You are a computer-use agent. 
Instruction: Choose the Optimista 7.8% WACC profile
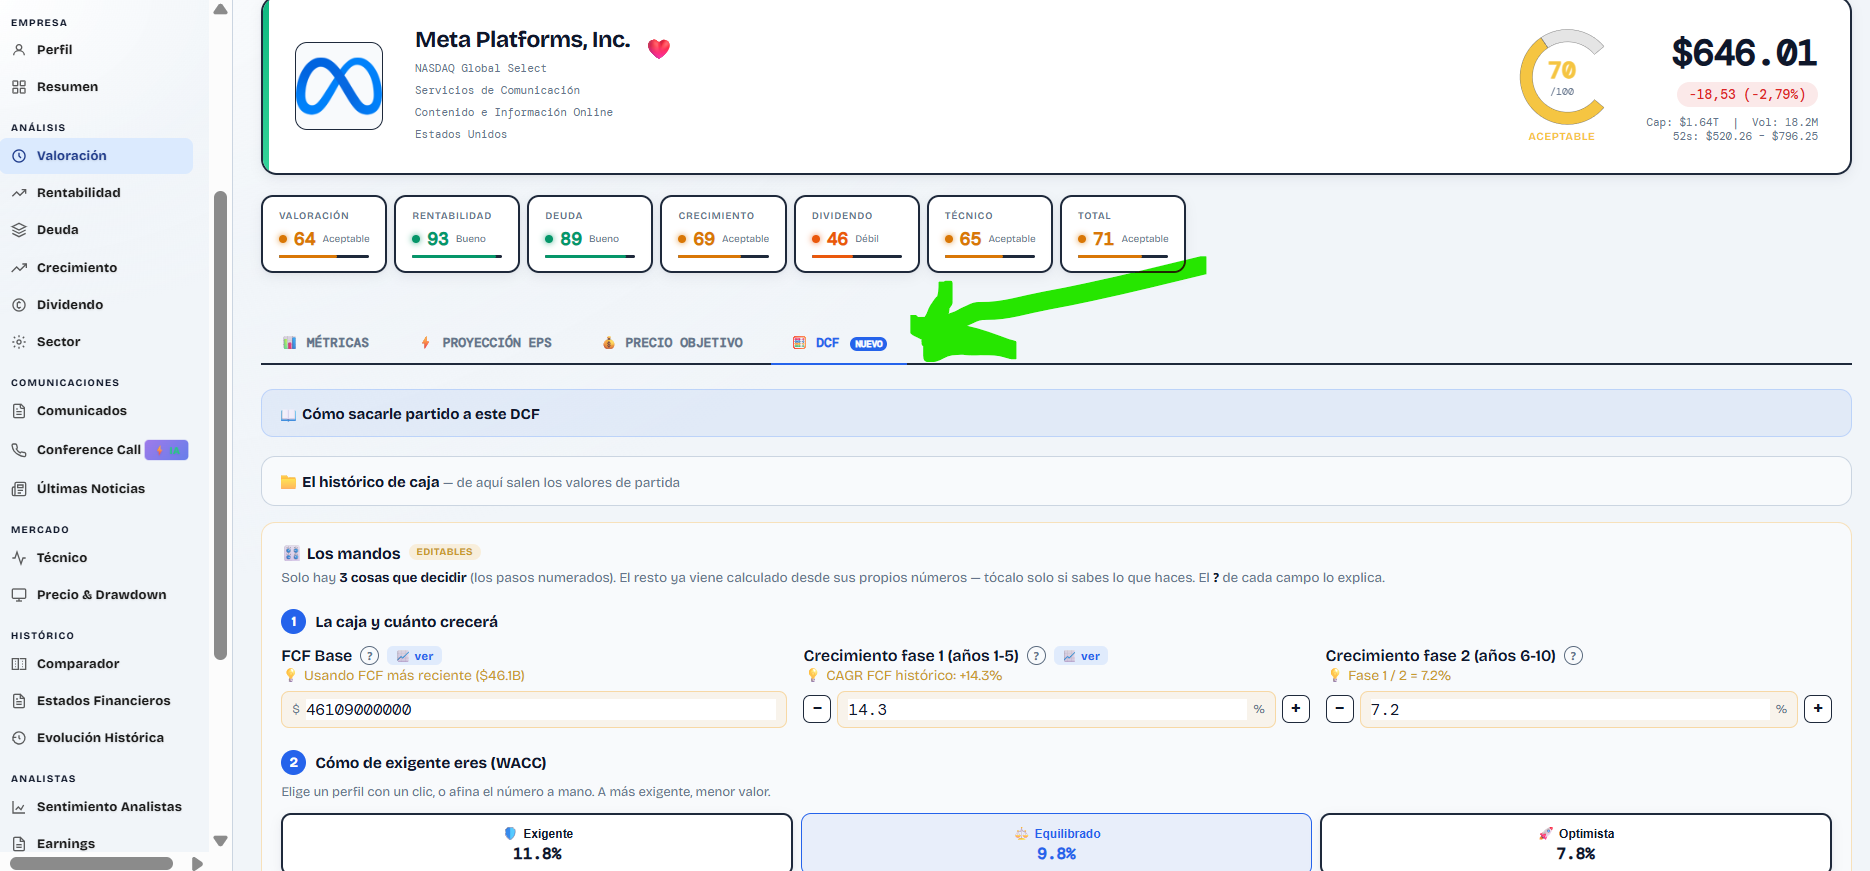pos(1576,843)
